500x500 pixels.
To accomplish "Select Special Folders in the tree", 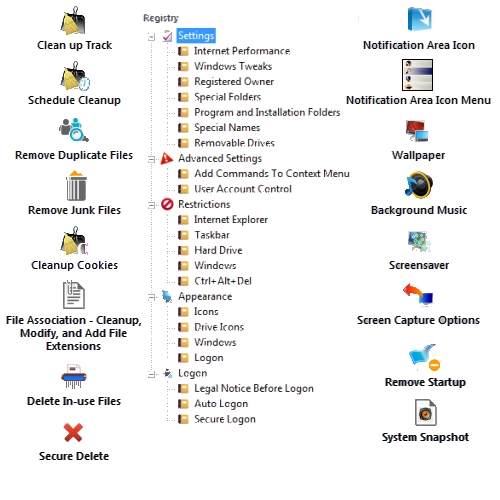I will [227, 97].
